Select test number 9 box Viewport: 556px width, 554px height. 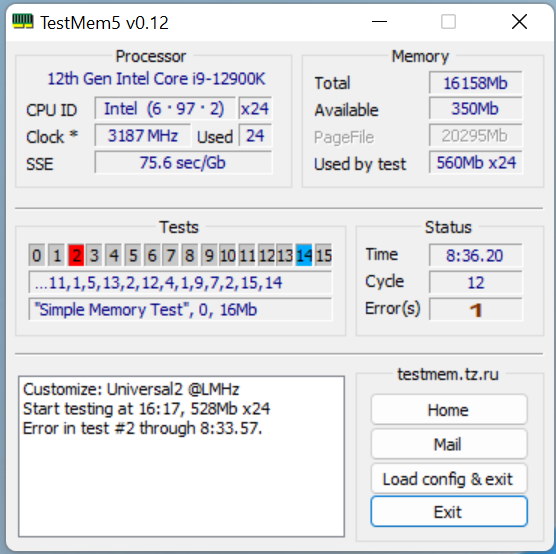[209, 255]
